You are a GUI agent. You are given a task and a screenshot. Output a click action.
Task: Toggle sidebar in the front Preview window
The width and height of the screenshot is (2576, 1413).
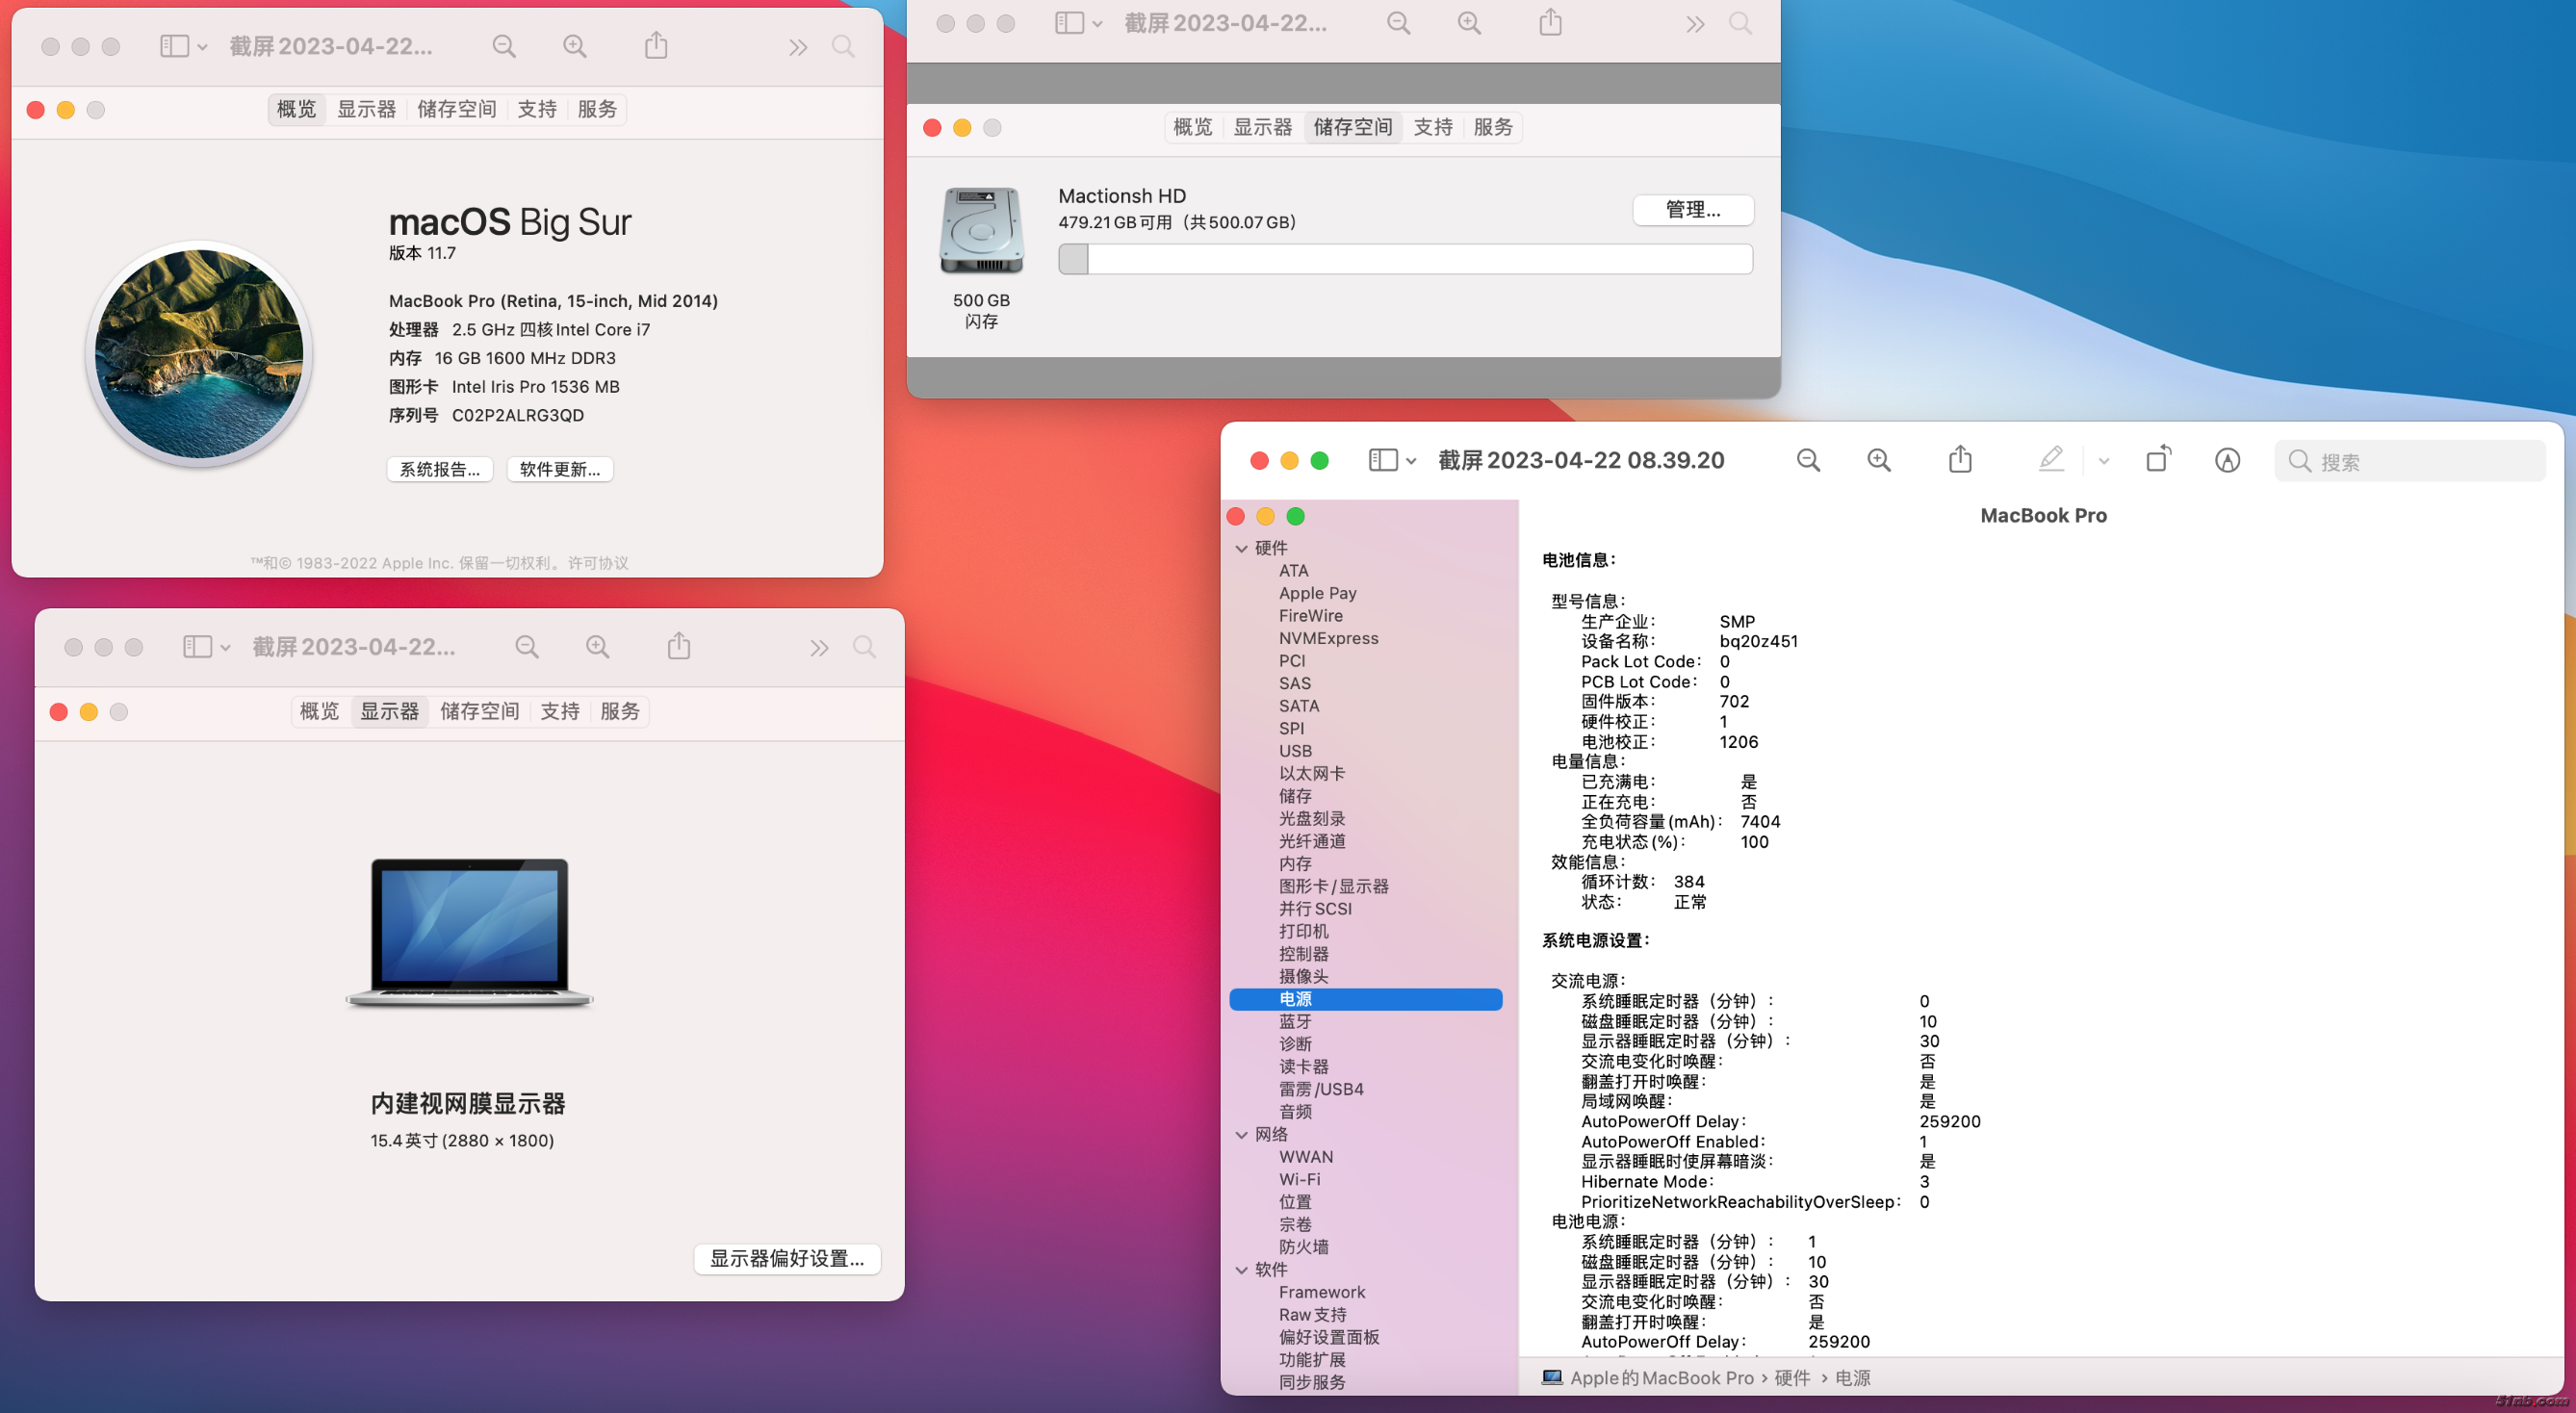click(1383, 460)
